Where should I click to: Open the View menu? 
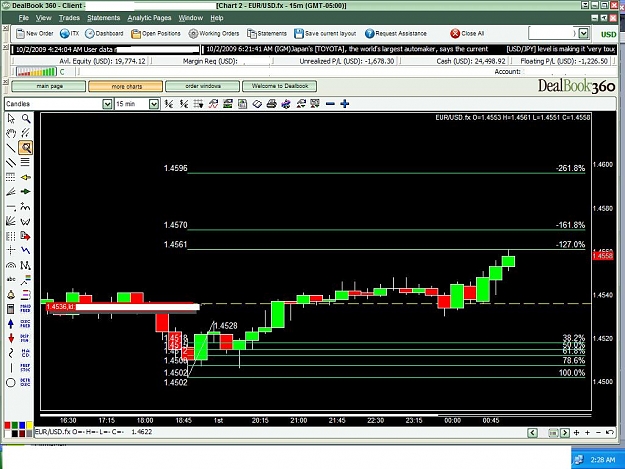(x=43, y=18)
